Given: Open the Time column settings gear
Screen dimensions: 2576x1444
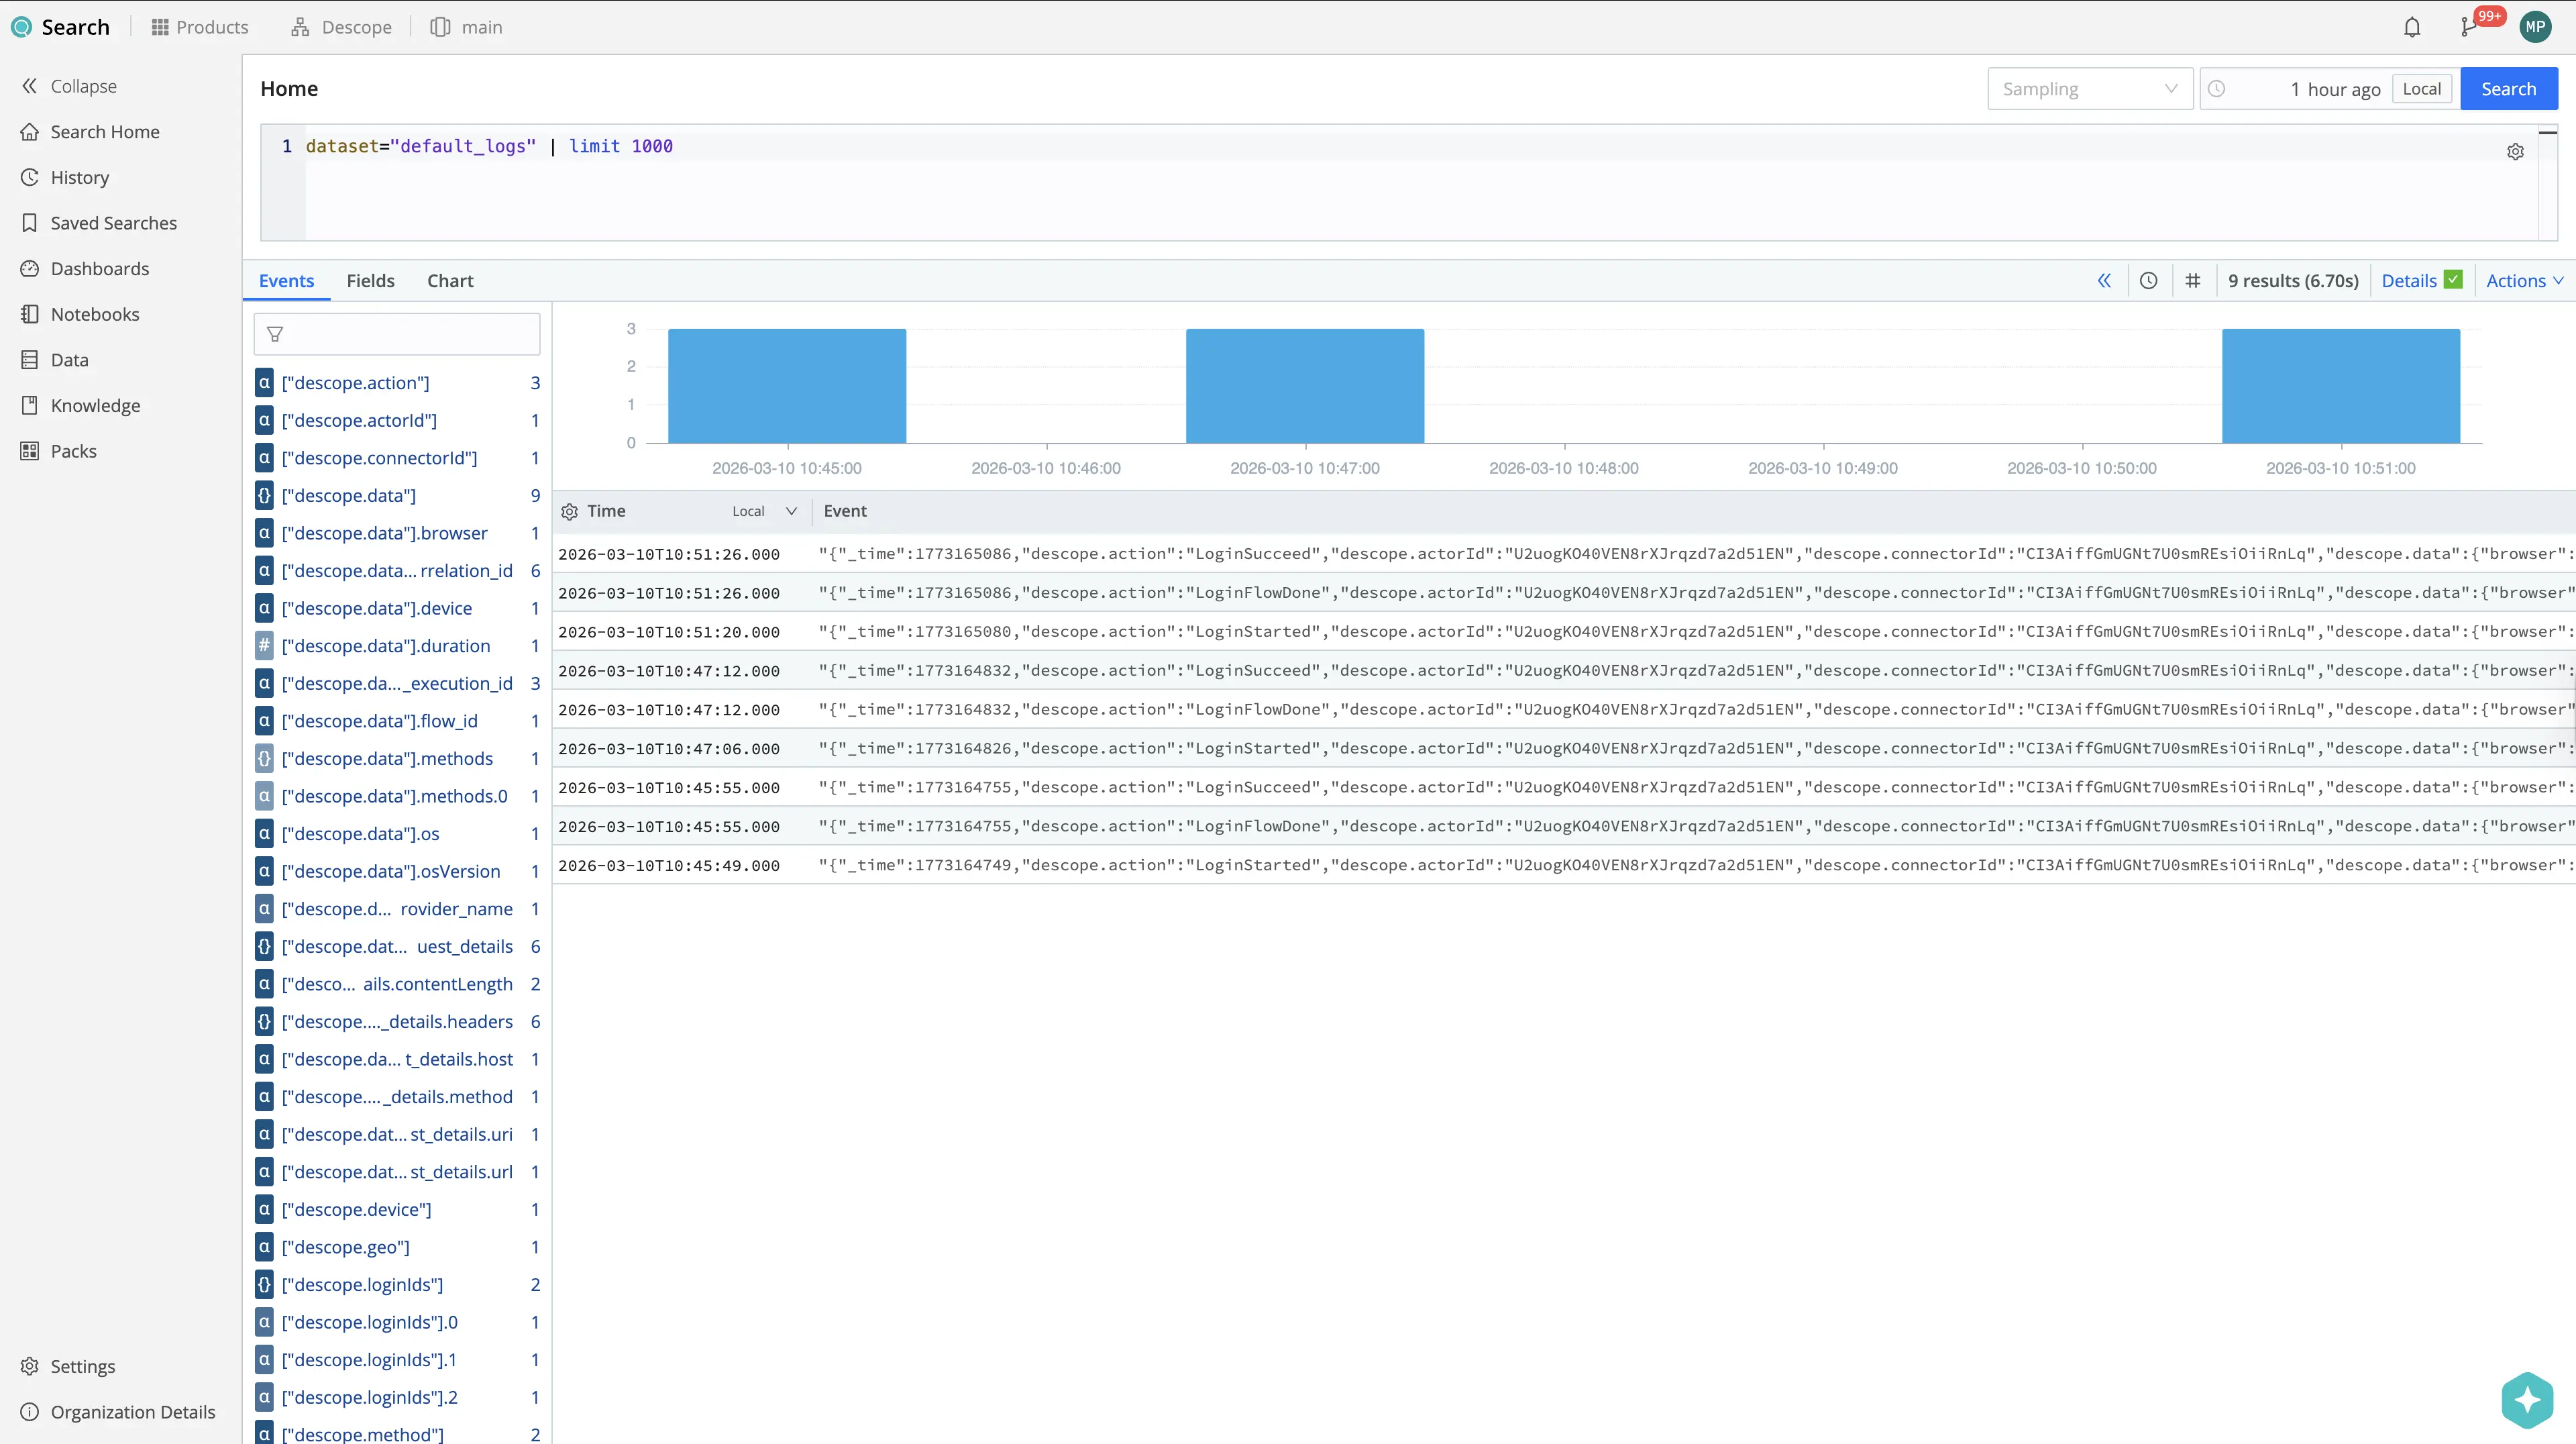Looking at the screenshot, I should click(569, 510).
